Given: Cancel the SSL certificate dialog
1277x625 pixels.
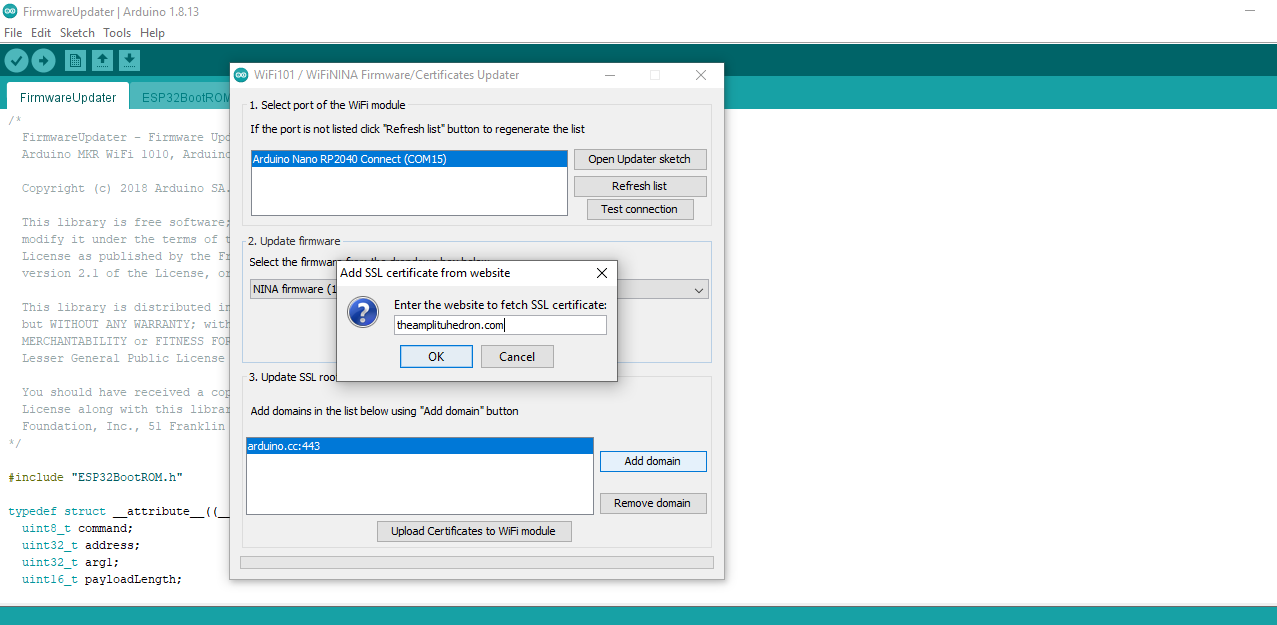Looking at the screenshot, I should click(x=517, y=357).
